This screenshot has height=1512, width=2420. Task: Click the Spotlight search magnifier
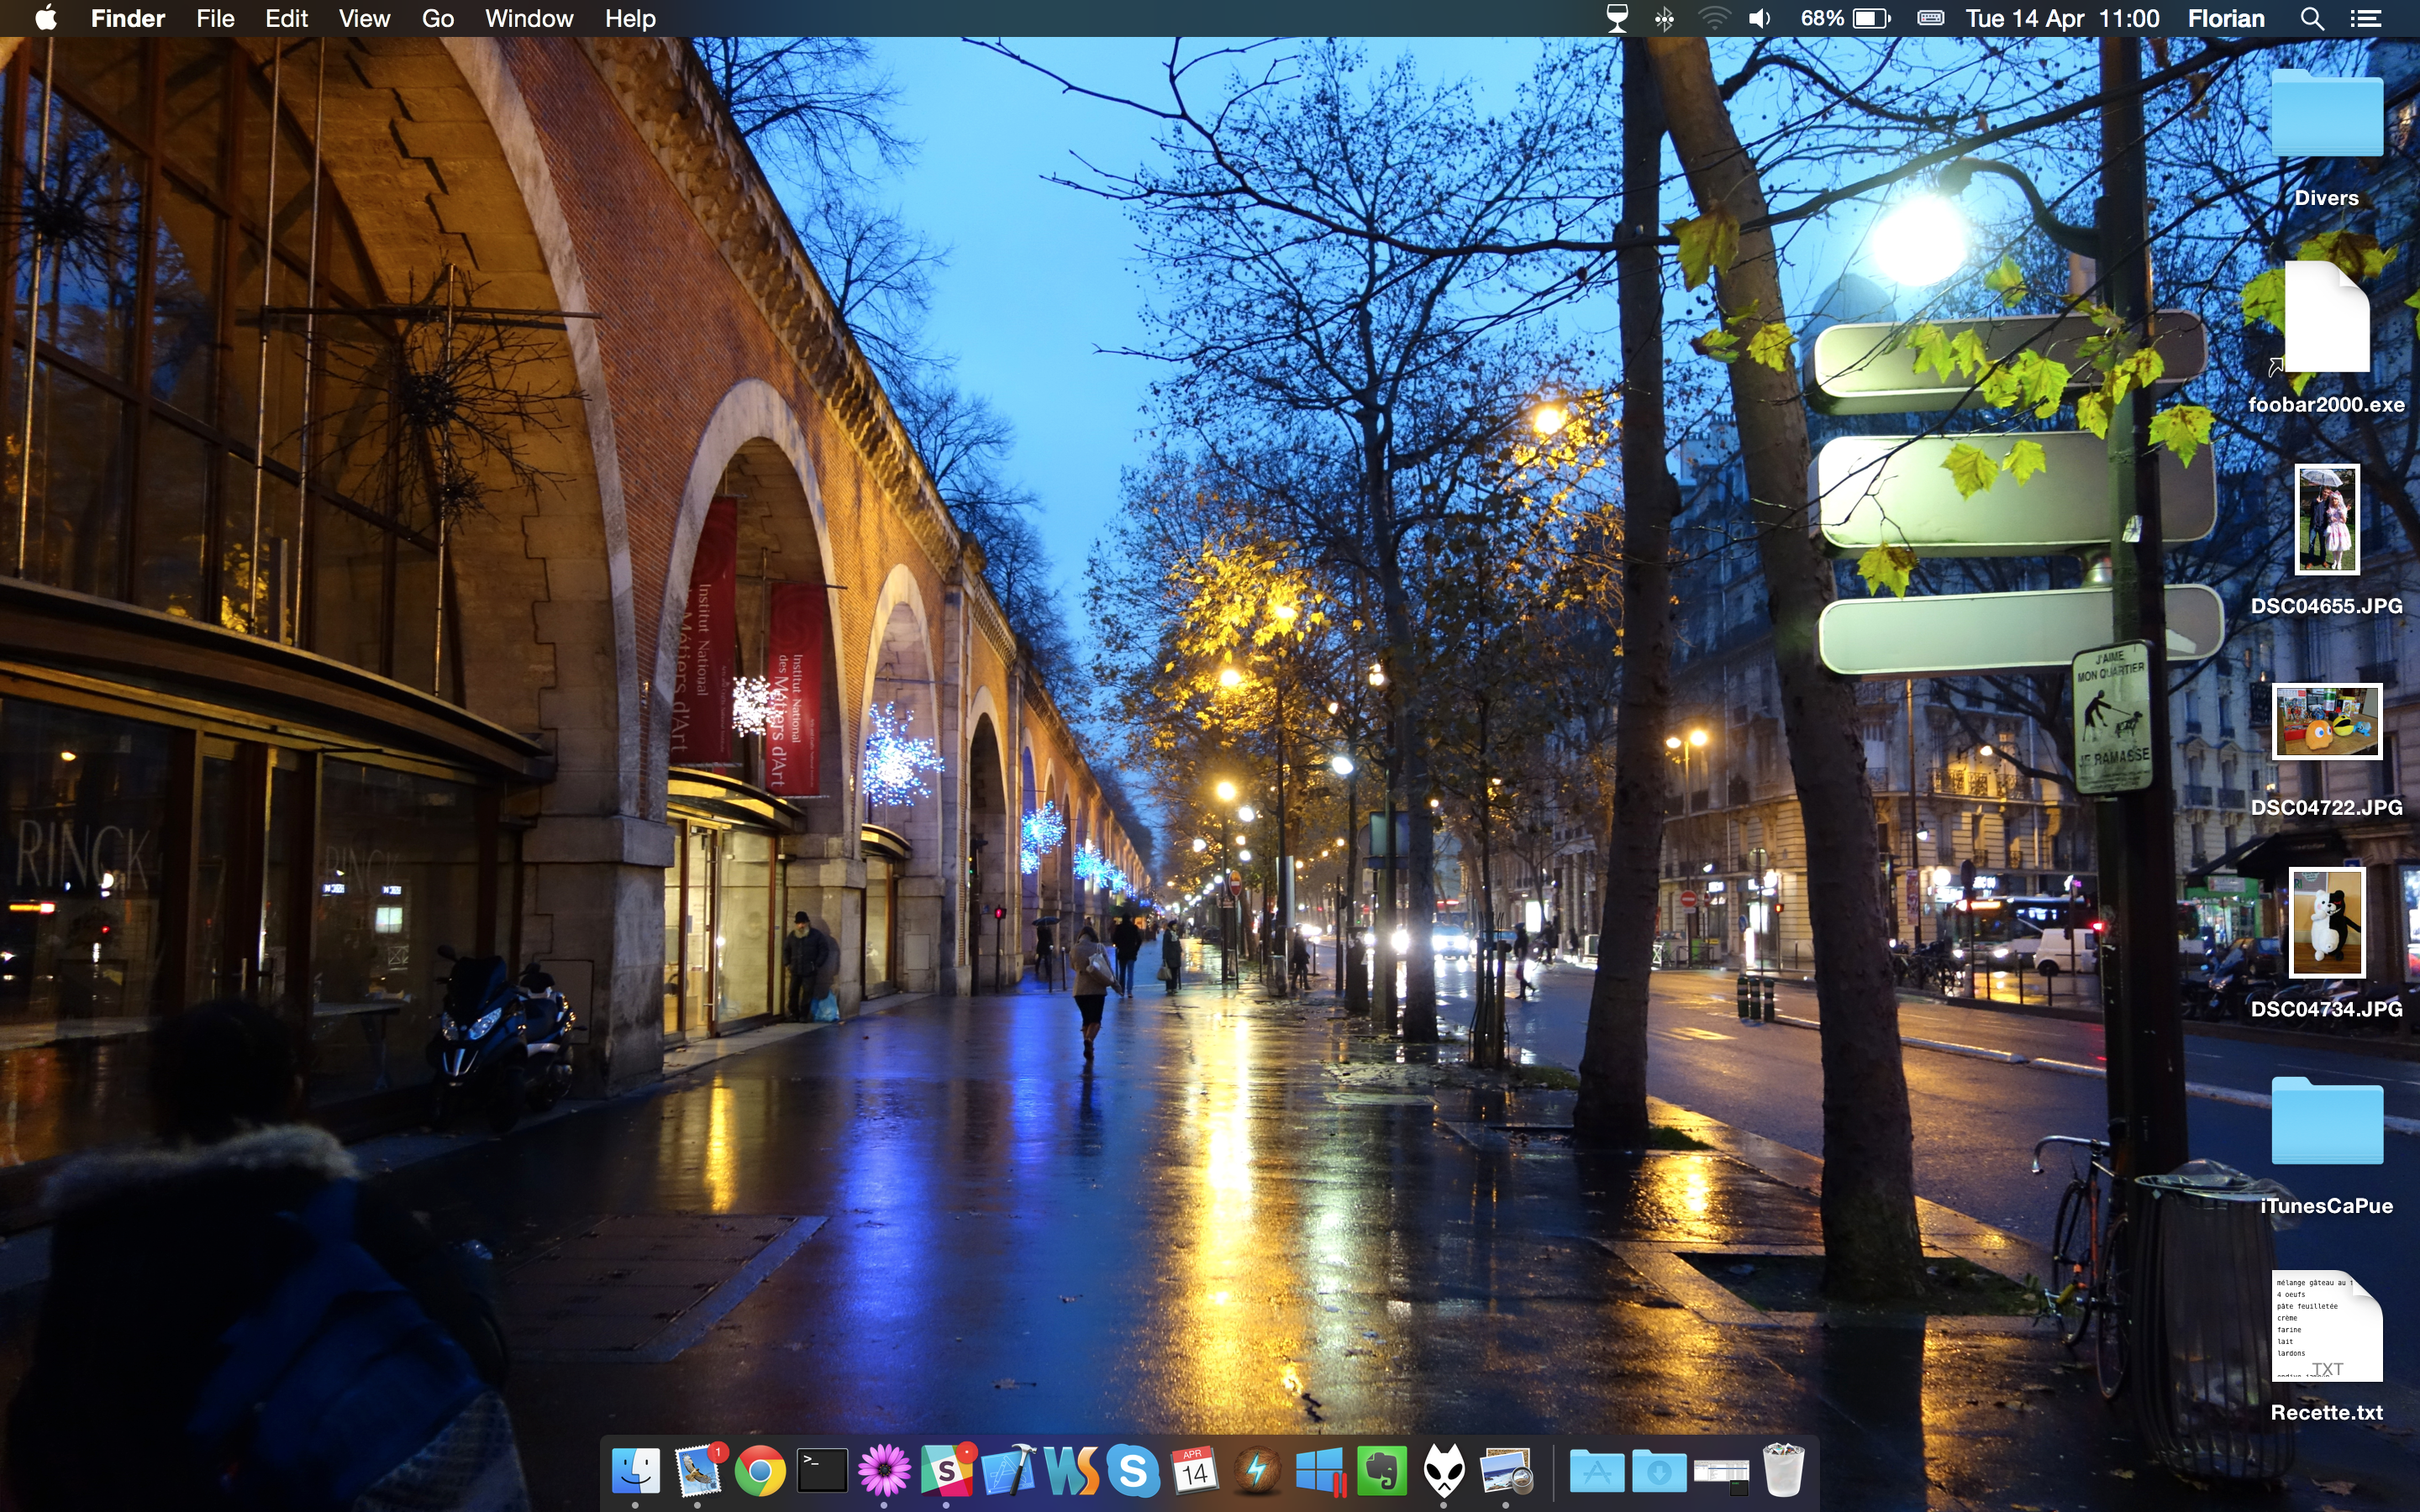coord(2311,18)
